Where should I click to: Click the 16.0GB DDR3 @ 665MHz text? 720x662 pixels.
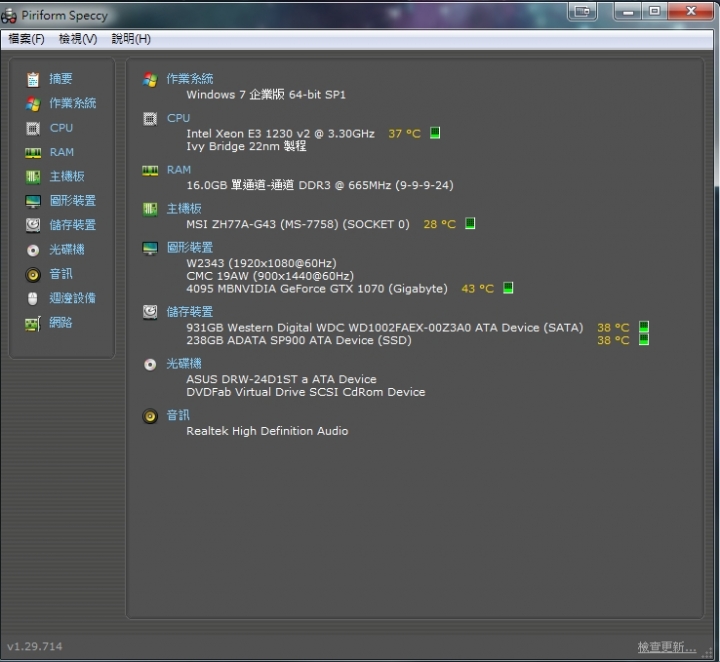(320, 185)
